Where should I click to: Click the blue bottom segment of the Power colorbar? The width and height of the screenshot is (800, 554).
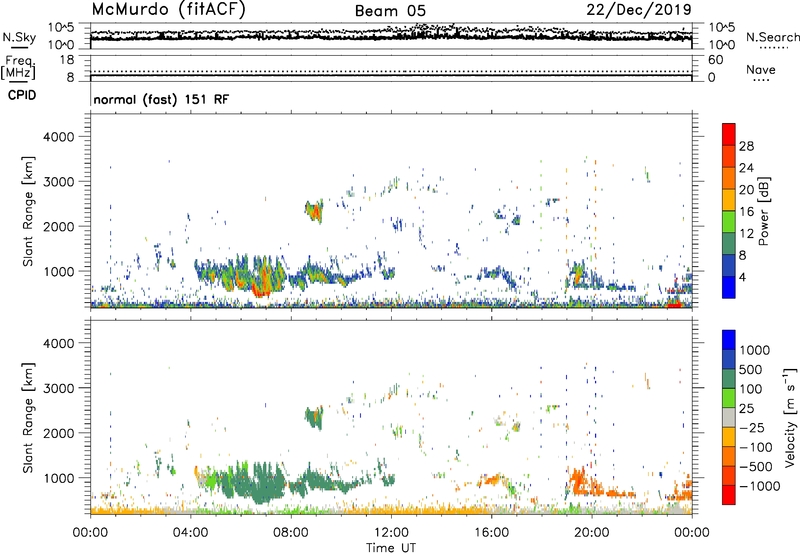tap(729, 287)
